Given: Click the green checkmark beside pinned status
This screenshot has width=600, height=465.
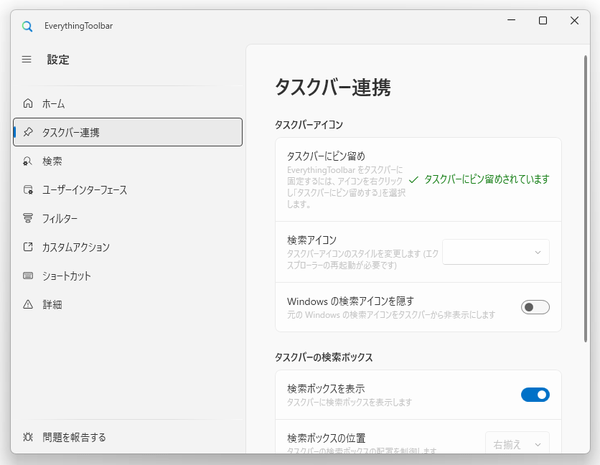Looking at the screenshot, I should pyautogui.click(x=414, y=179).
